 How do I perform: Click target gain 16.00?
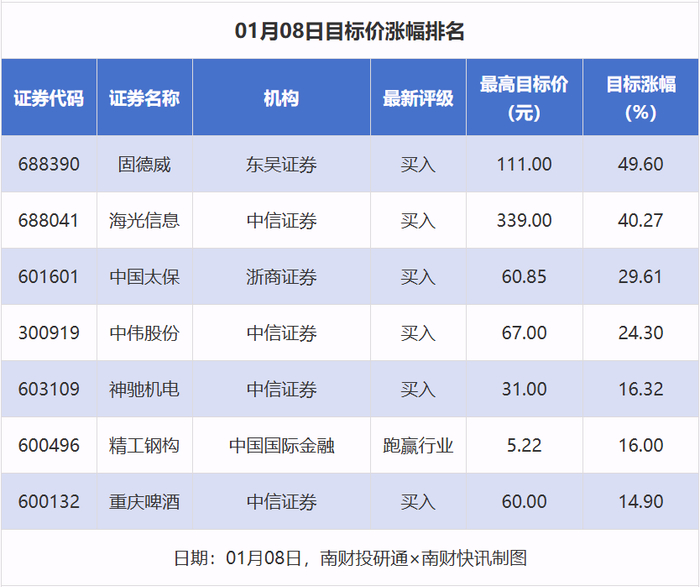(x=641, y=445)
